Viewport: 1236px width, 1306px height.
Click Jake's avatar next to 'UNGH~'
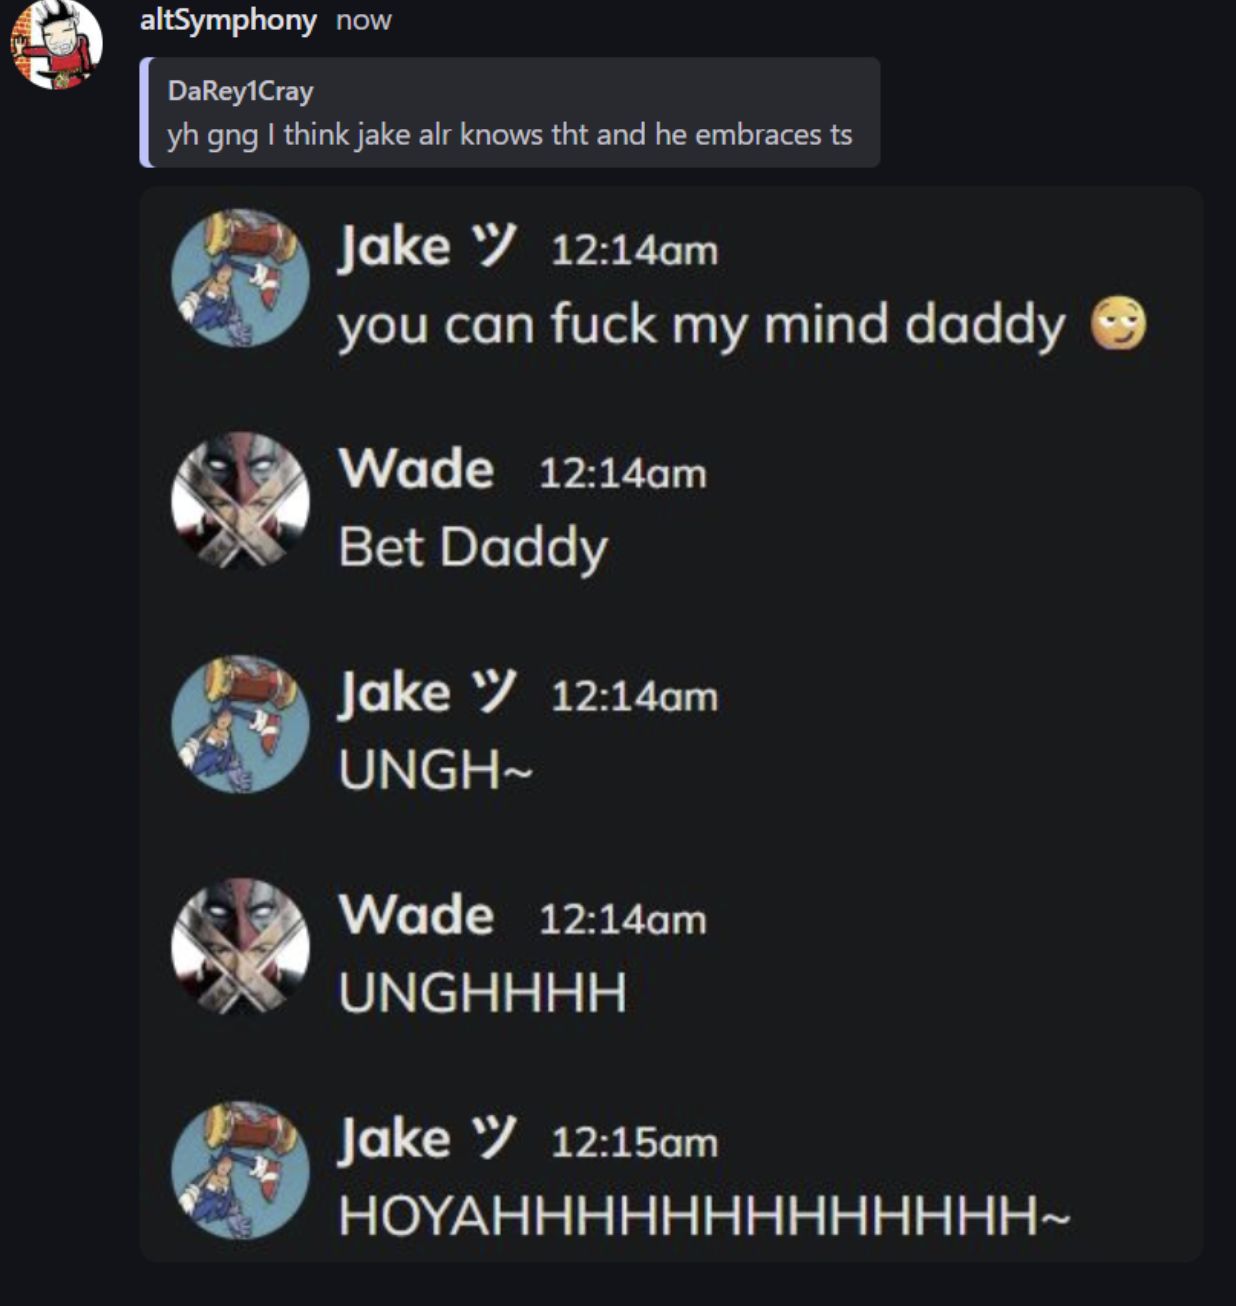(240, 724)
